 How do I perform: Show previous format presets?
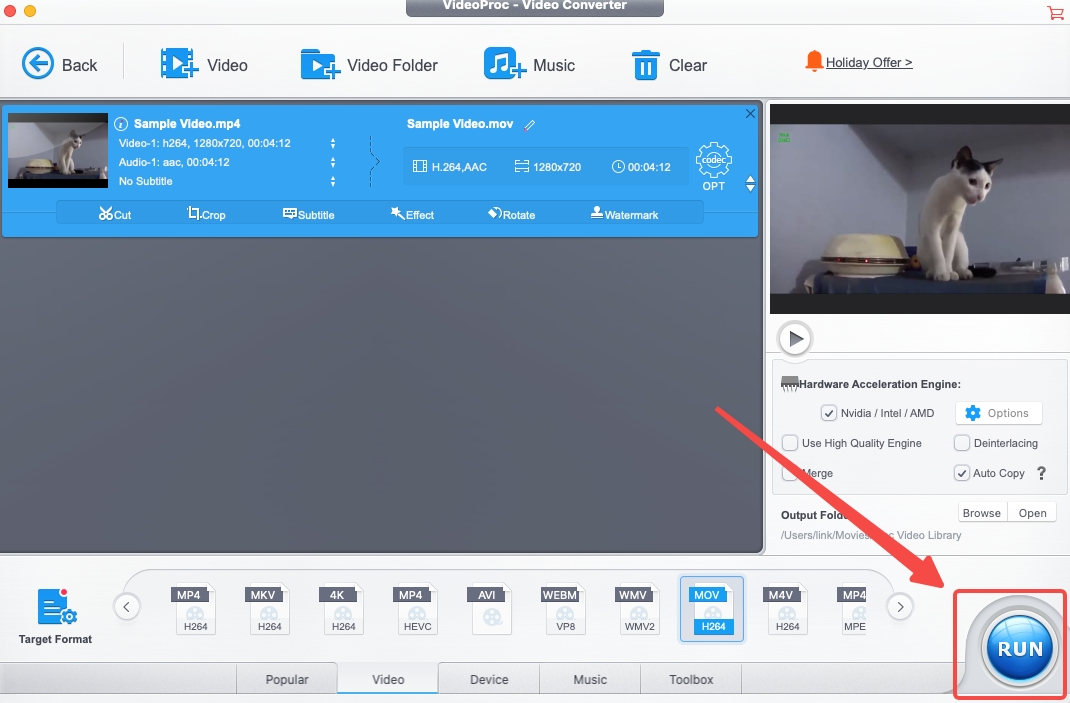point(127,607)
